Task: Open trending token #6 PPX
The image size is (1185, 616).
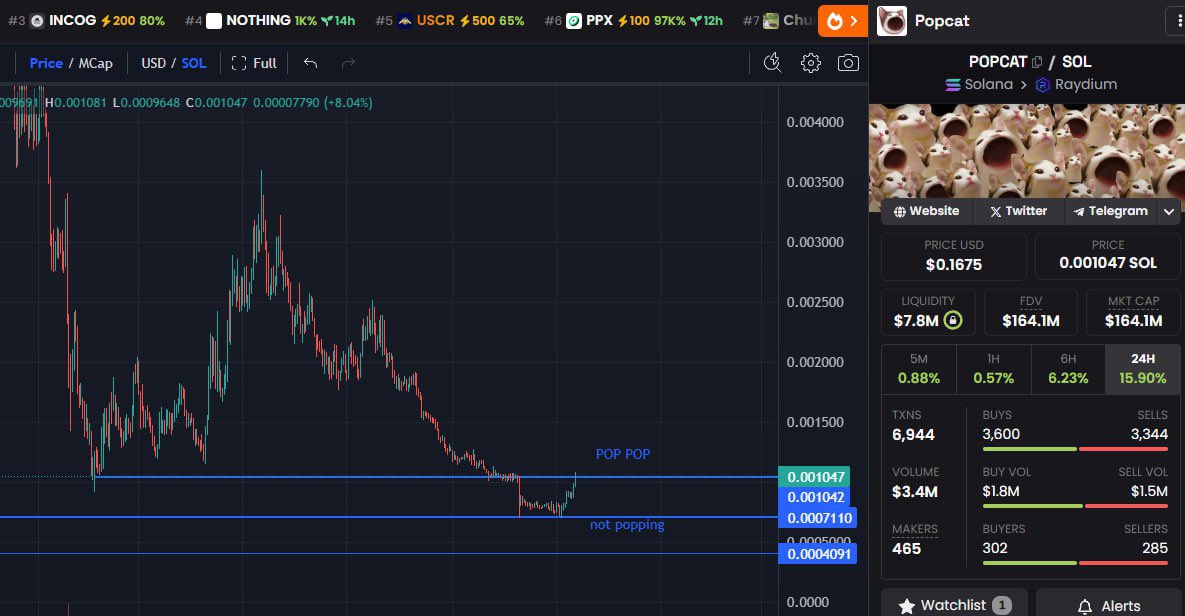Action: (633, 20)
